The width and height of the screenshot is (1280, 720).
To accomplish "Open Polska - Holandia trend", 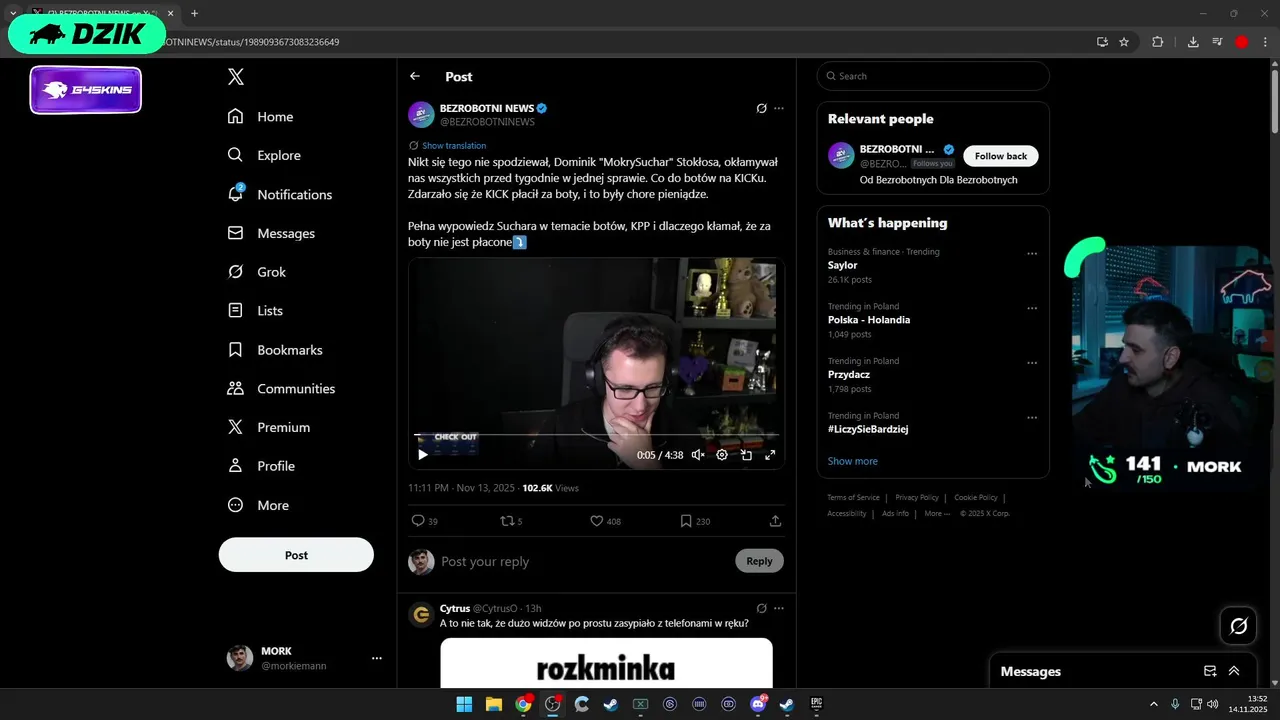I will (x=869, y=320).
